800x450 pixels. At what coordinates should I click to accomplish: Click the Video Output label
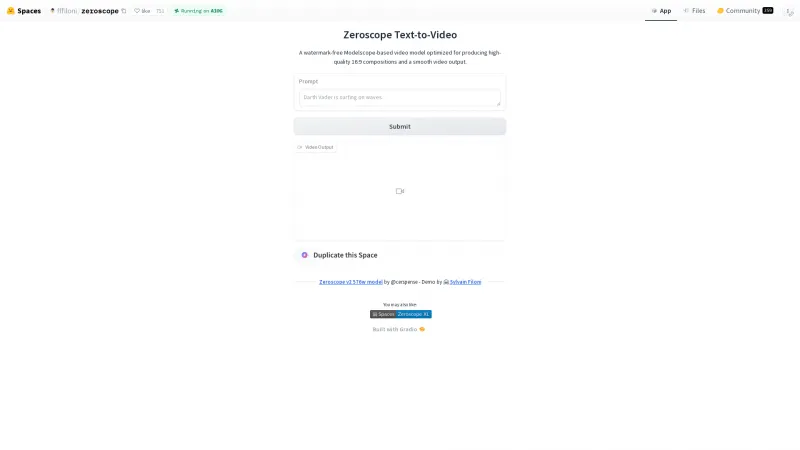click(x=315, y=147)
